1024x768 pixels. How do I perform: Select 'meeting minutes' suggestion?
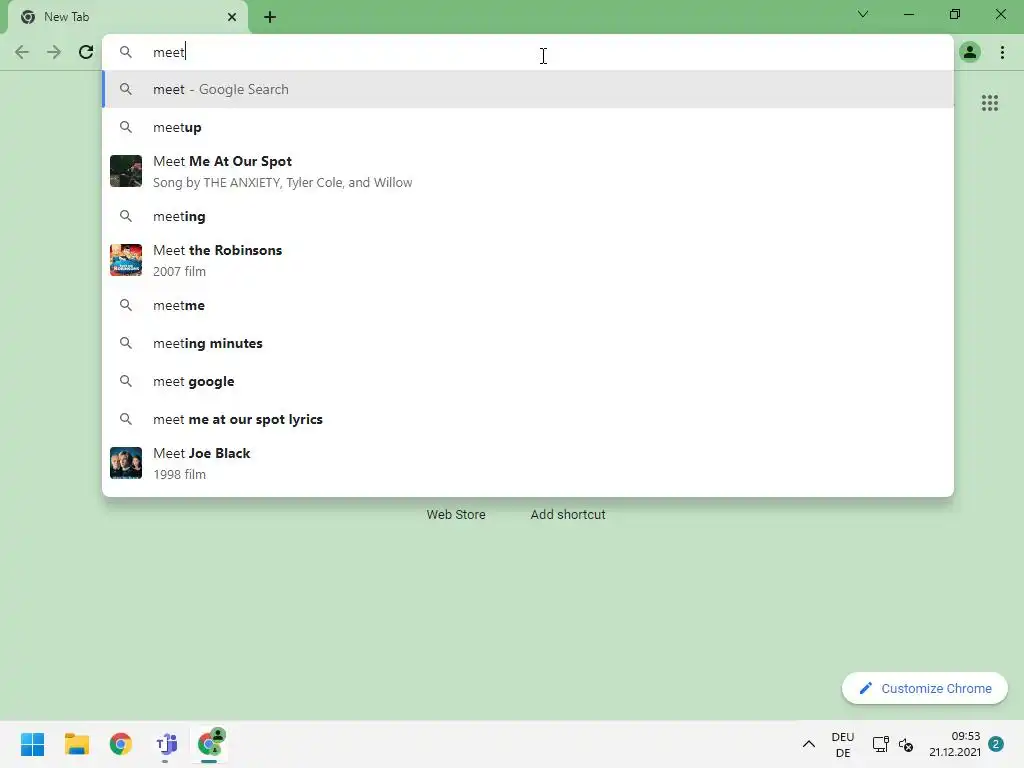pyautogui.click(x=528, y=344)
